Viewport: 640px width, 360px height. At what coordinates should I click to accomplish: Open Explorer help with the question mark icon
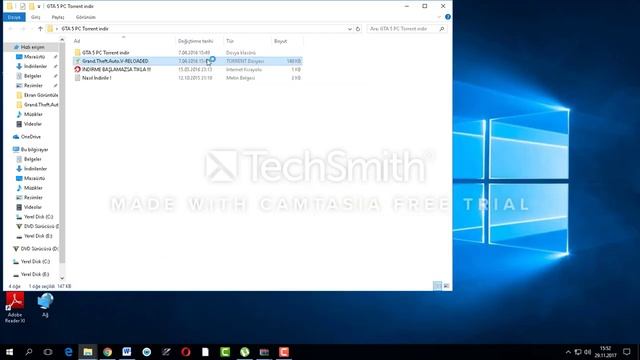448,17
